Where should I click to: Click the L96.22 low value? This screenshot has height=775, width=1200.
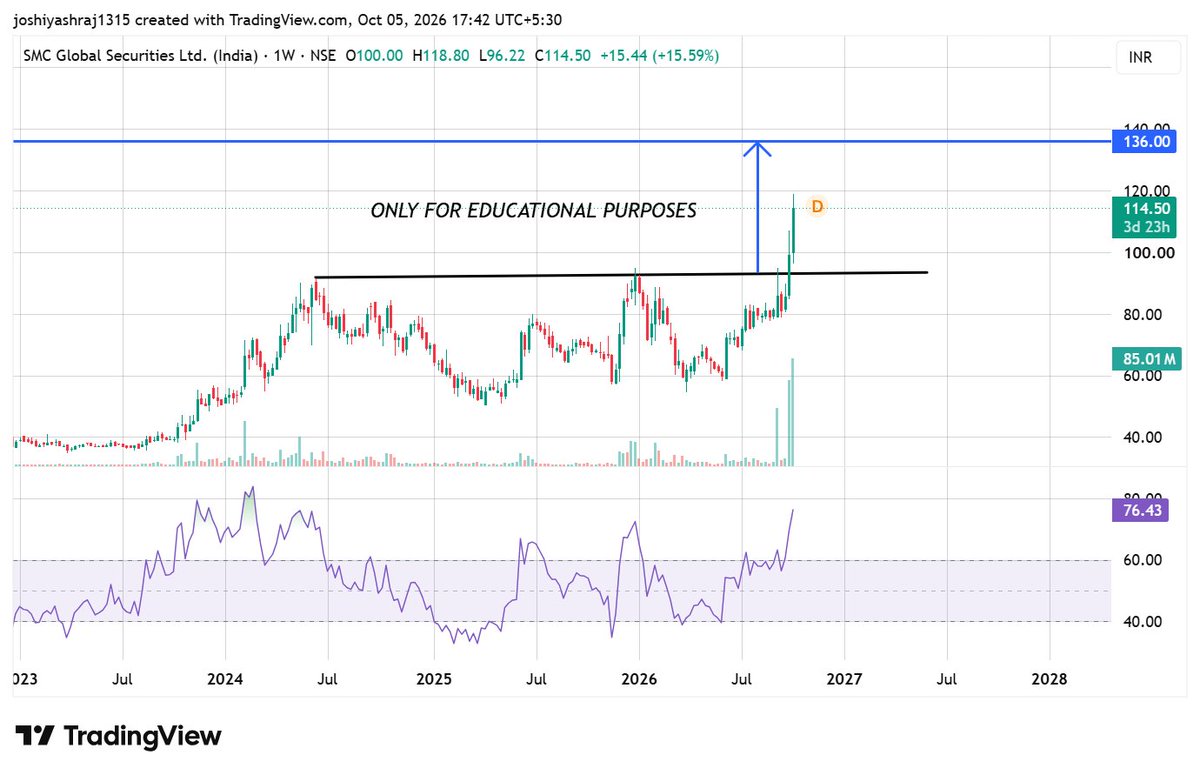[x=503, y=56]
